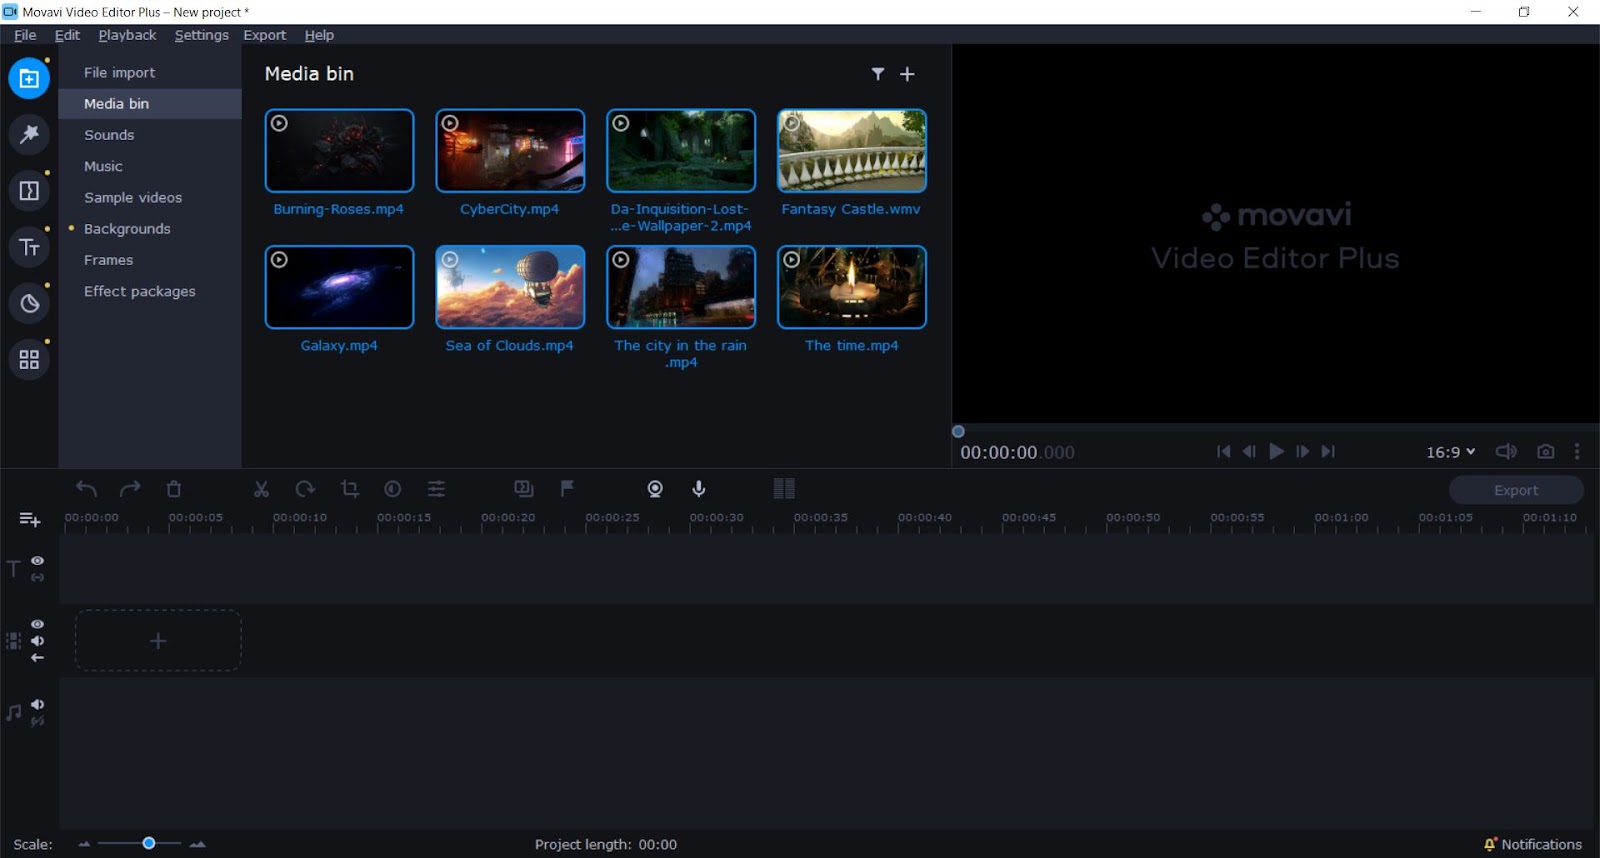Play the preview video
Image resolution: width=1600 pixels, height=858 pixels.
1276,452
